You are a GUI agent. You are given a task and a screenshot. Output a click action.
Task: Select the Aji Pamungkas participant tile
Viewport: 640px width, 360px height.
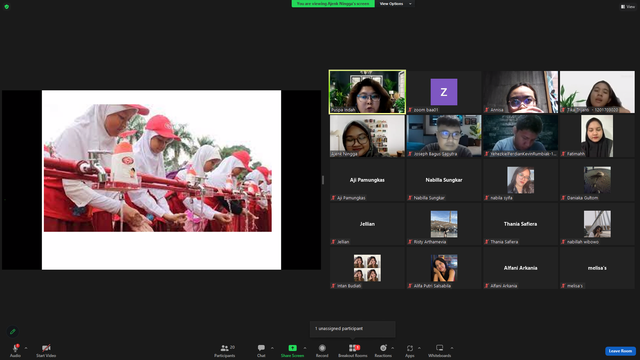point(367,180)
